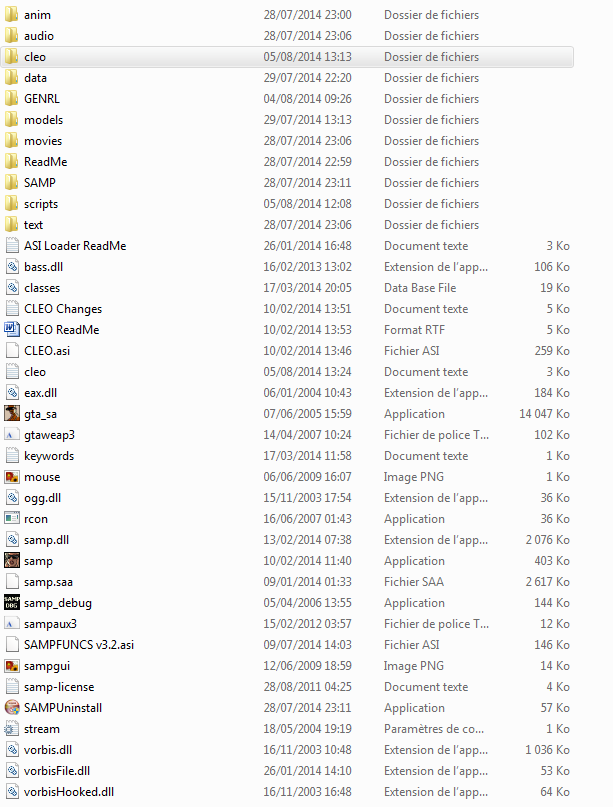
Task: Click the audio folder icon
Action: [x=12, y=36]
